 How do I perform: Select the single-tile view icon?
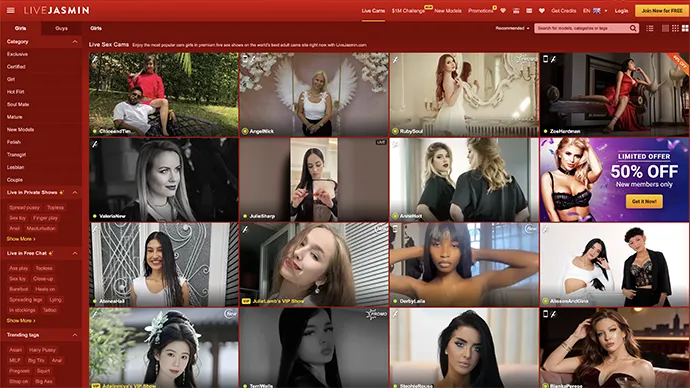tap(665, 28)
